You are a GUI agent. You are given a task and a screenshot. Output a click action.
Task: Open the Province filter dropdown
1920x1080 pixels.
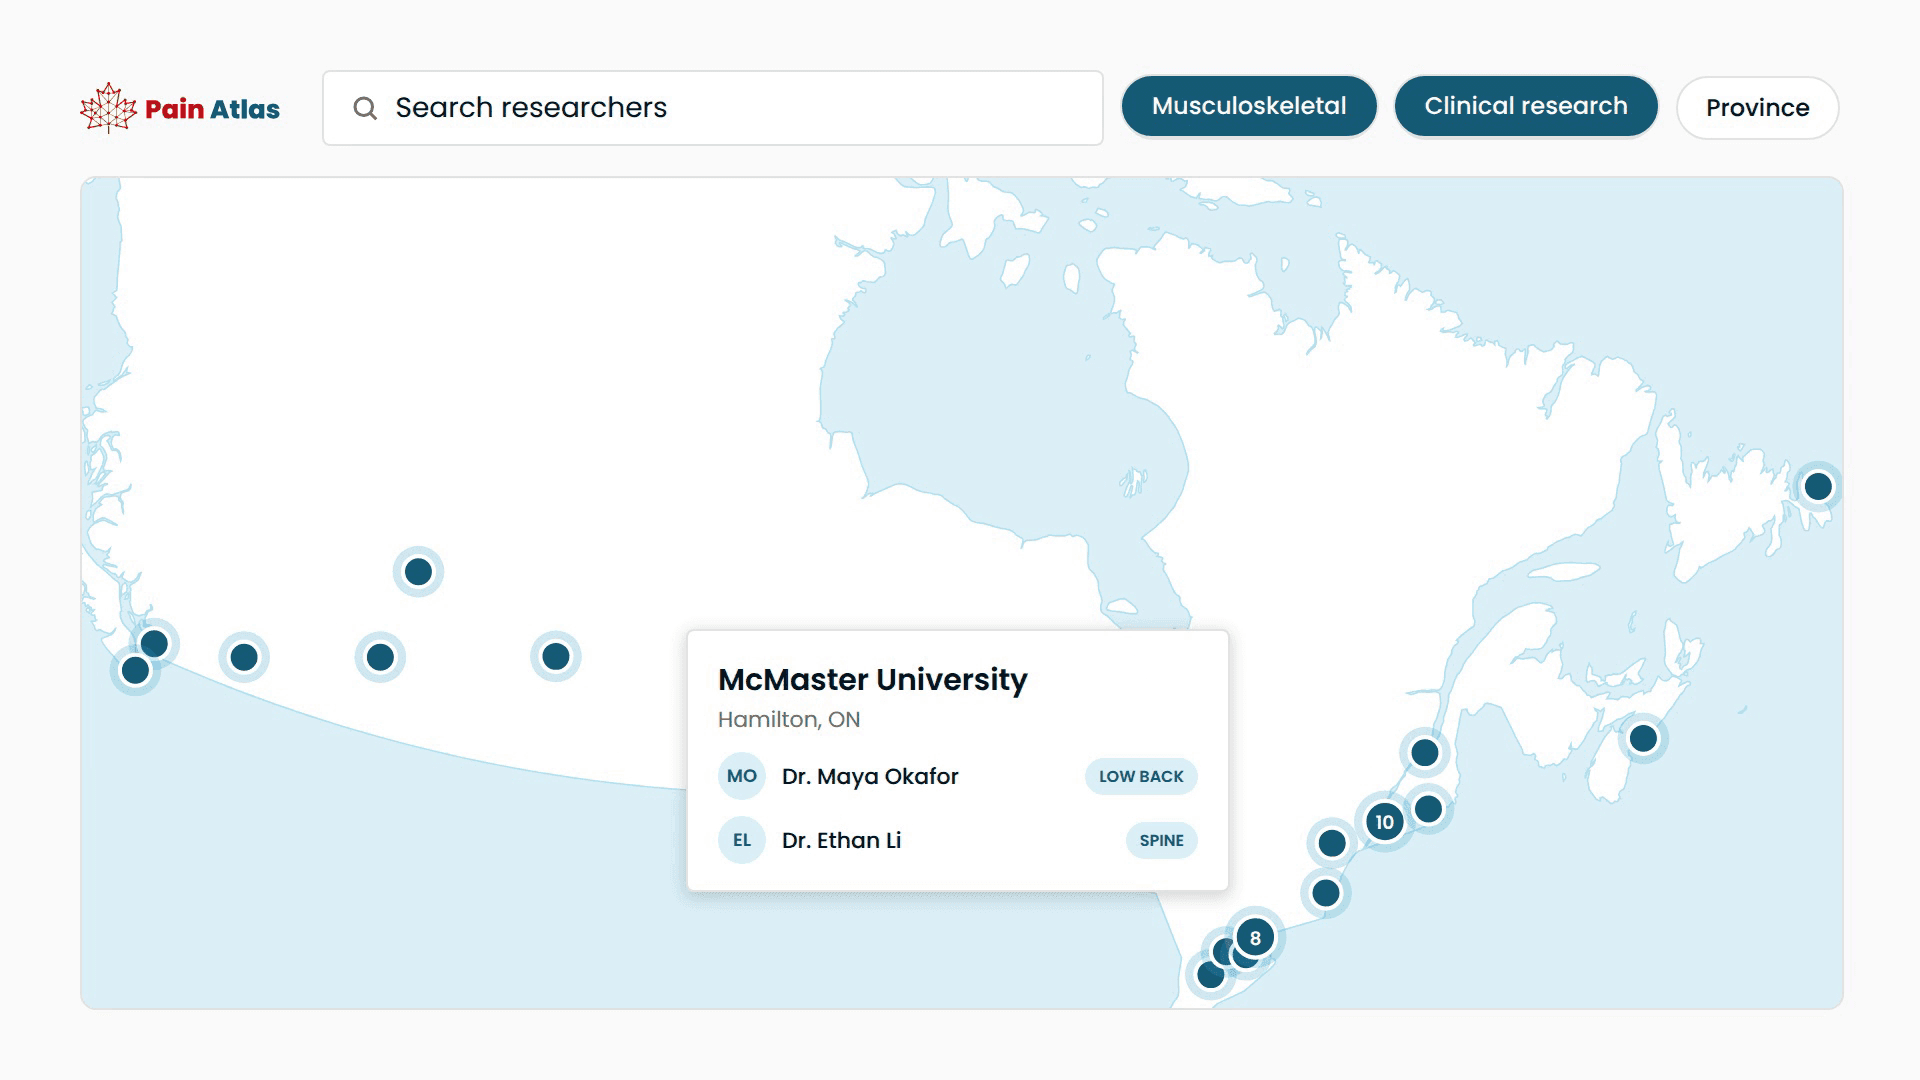coord(1757,108)
